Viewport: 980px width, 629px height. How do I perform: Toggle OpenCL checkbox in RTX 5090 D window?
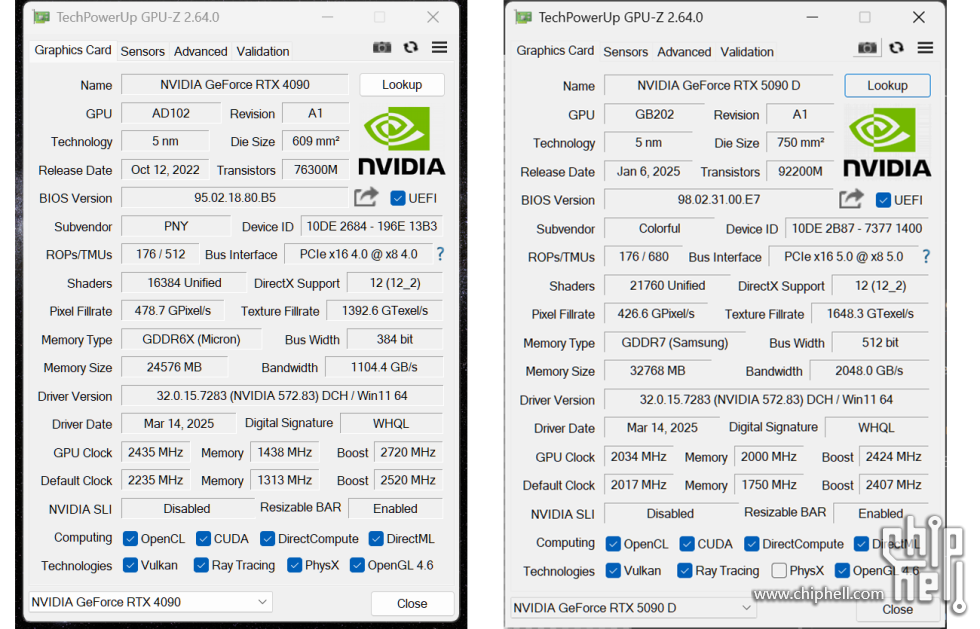613,544
